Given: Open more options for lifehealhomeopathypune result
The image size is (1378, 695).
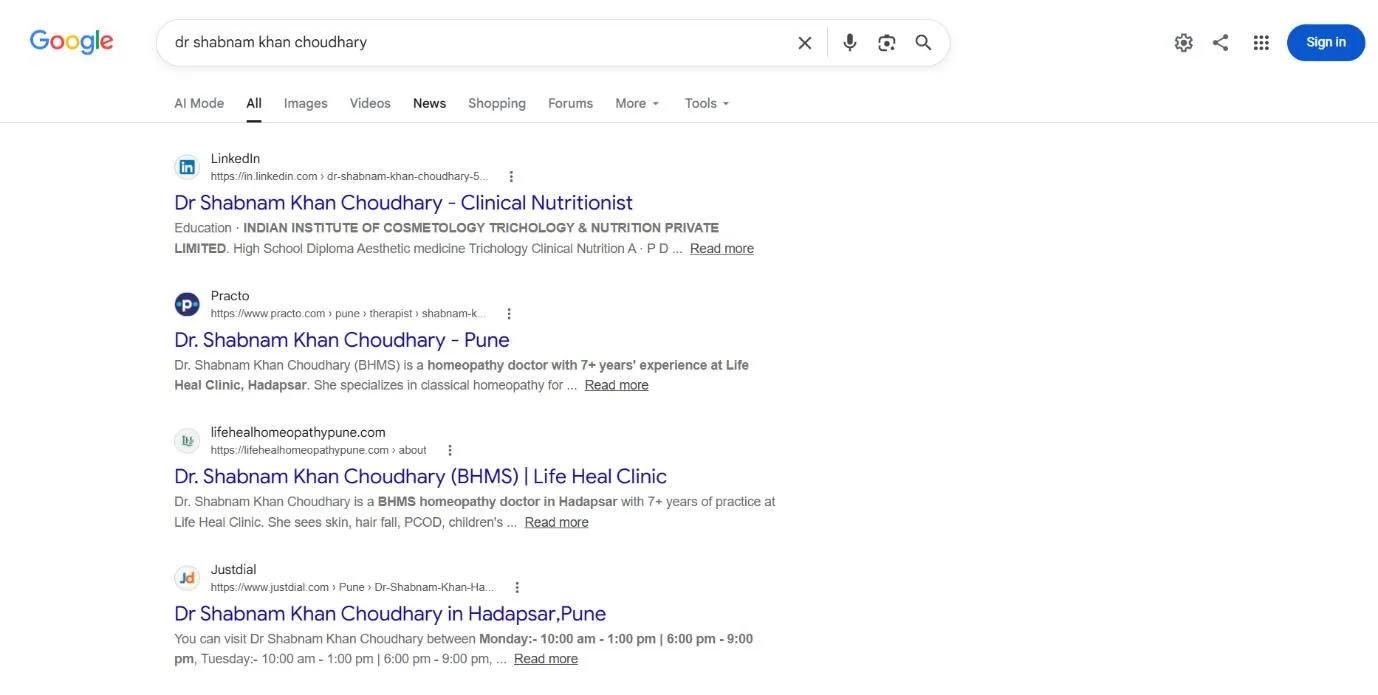Looking at the screenshot, I should pyautogui.click(x=450, y=451).
